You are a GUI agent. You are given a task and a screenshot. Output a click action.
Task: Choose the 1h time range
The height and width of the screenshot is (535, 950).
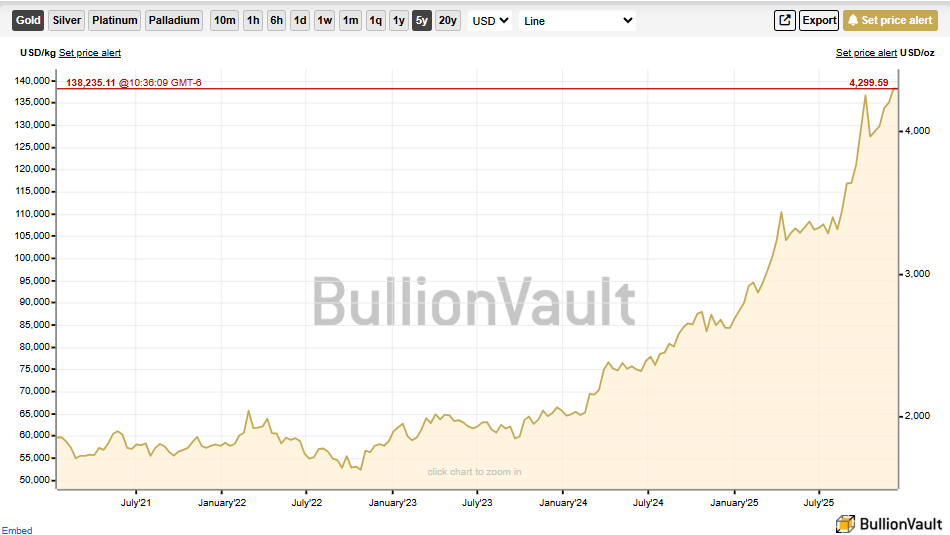point(253,20)
